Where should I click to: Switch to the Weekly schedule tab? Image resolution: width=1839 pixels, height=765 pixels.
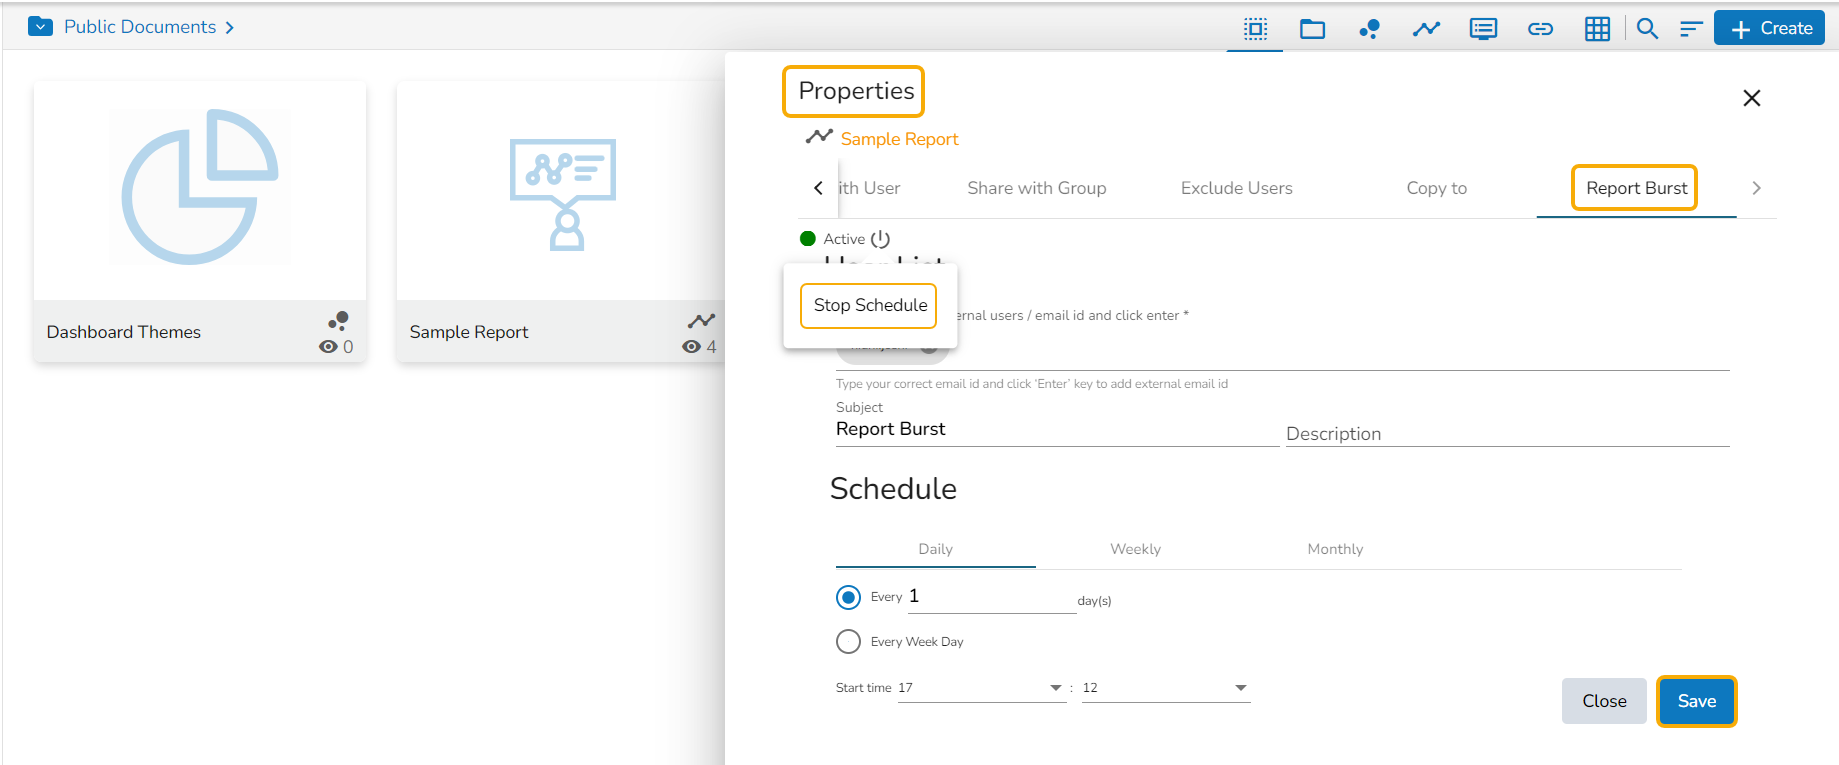[x=1135, y=549]
